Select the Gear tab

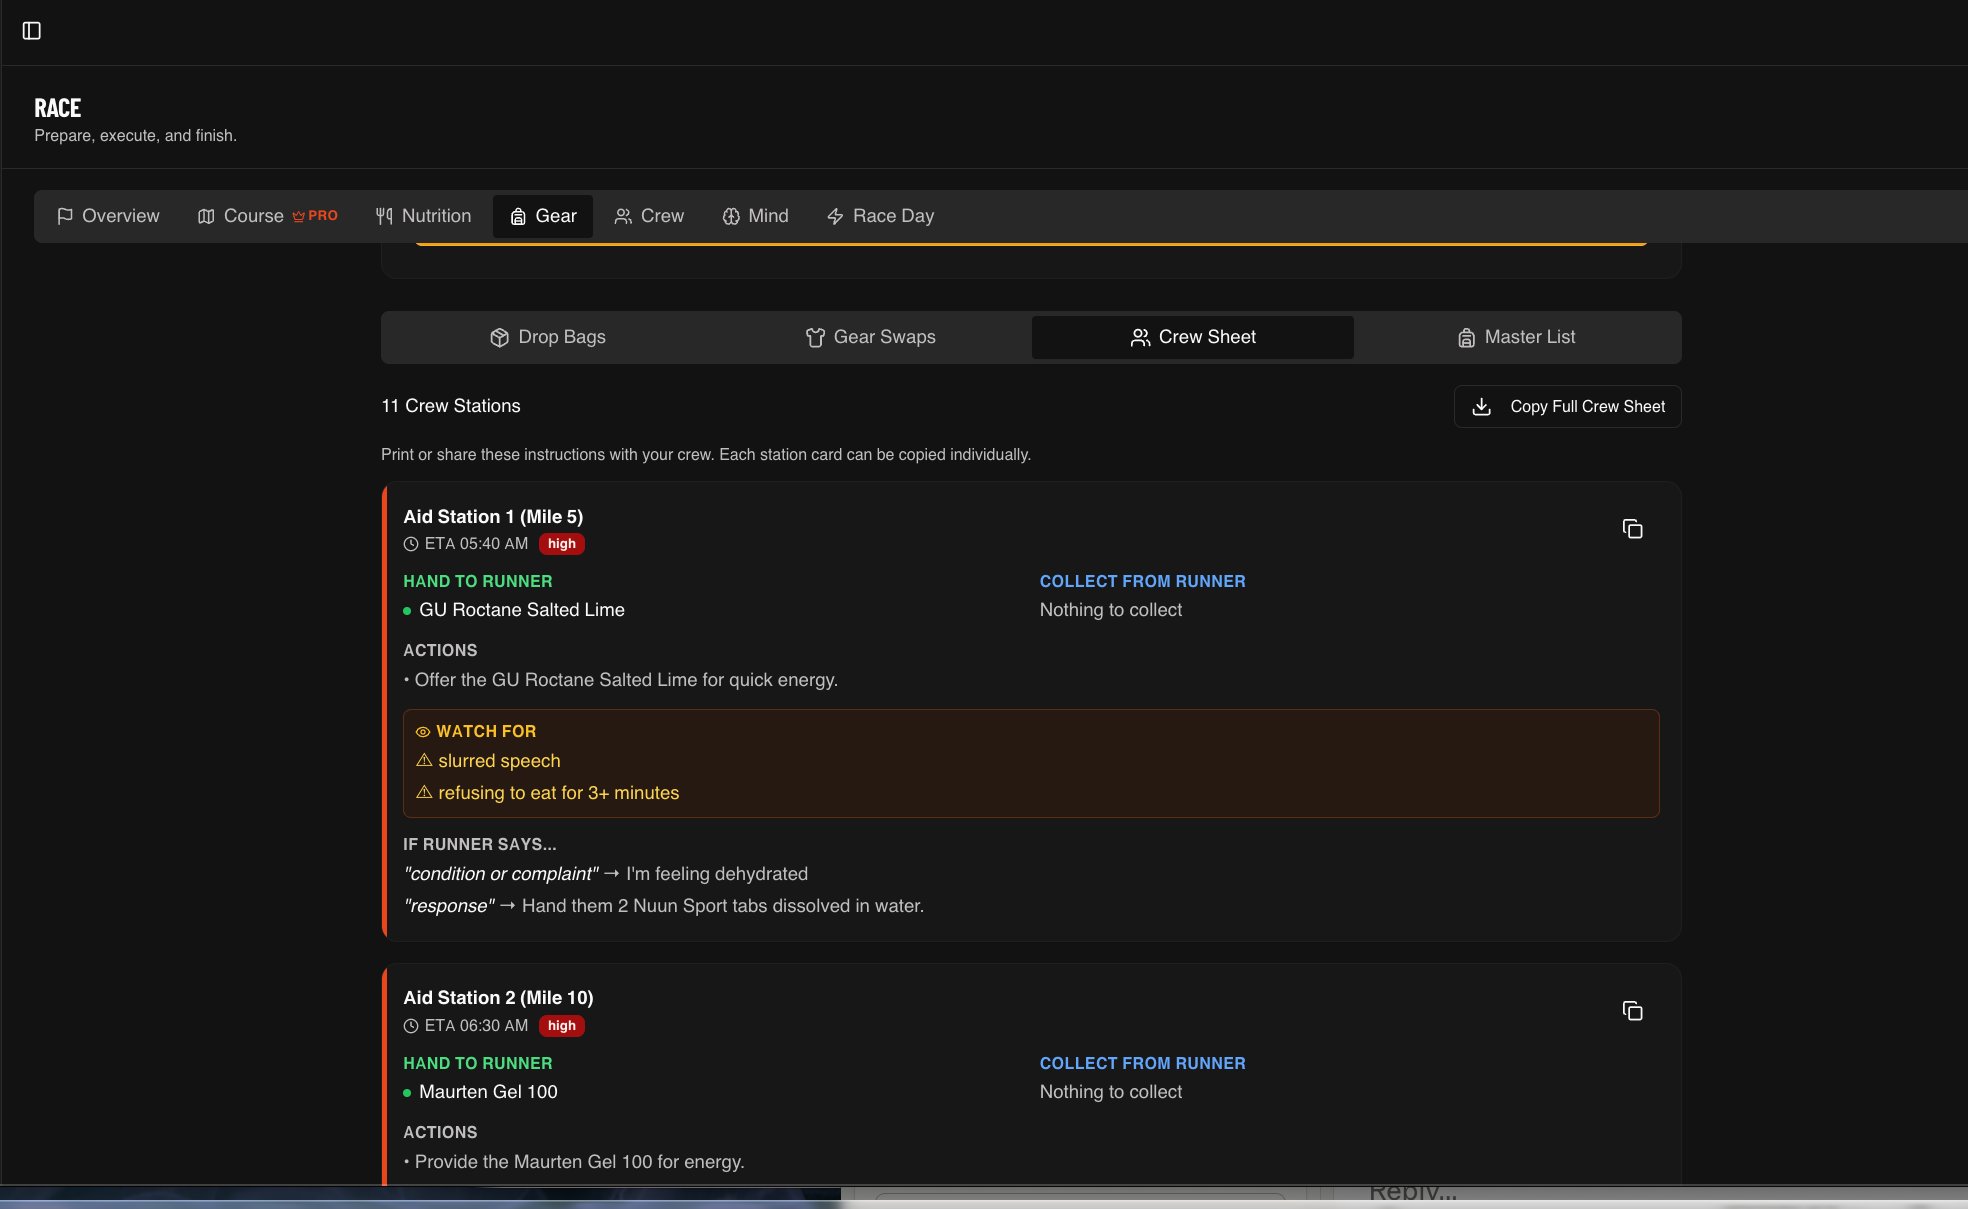click(543, 216)
